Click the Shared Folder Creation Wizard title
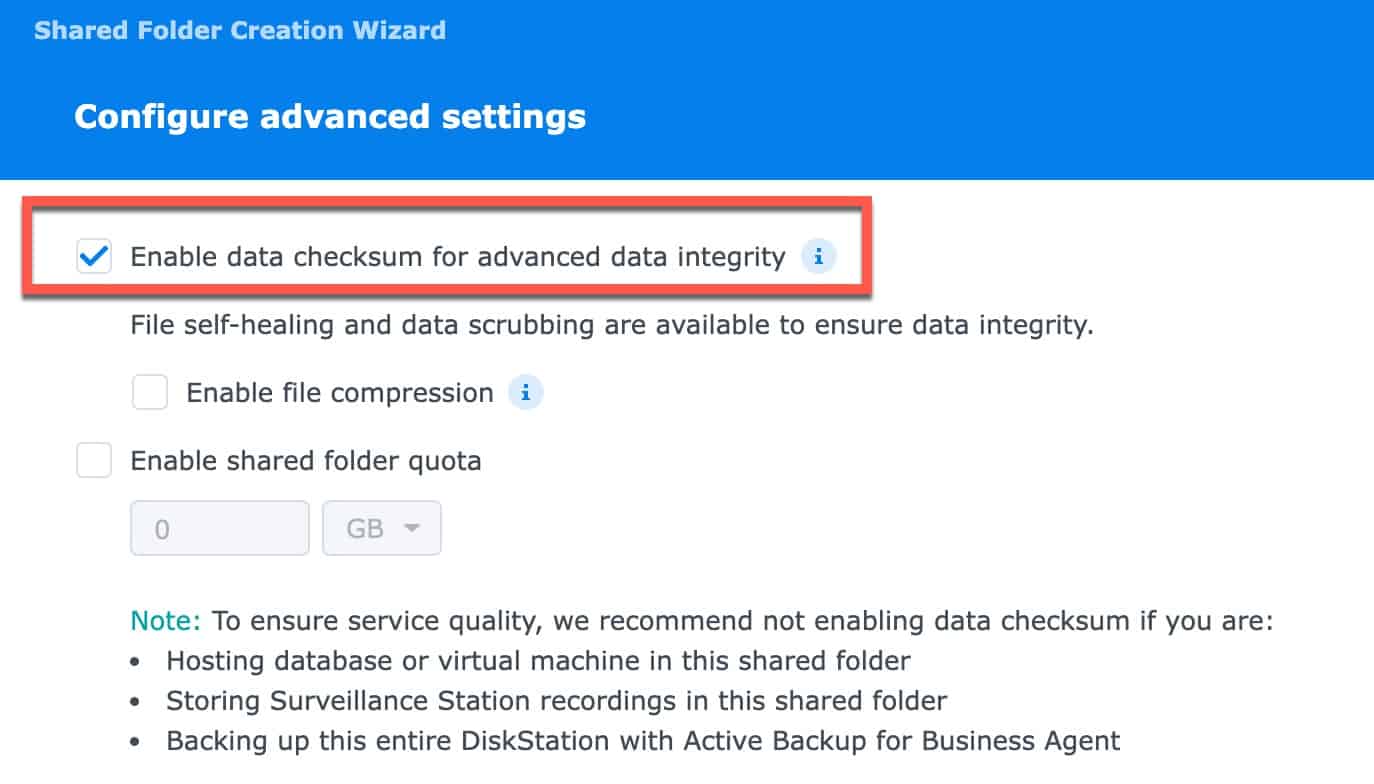Image resolution: width=1374 pixels, height=784 pixels. click(240, 30)
